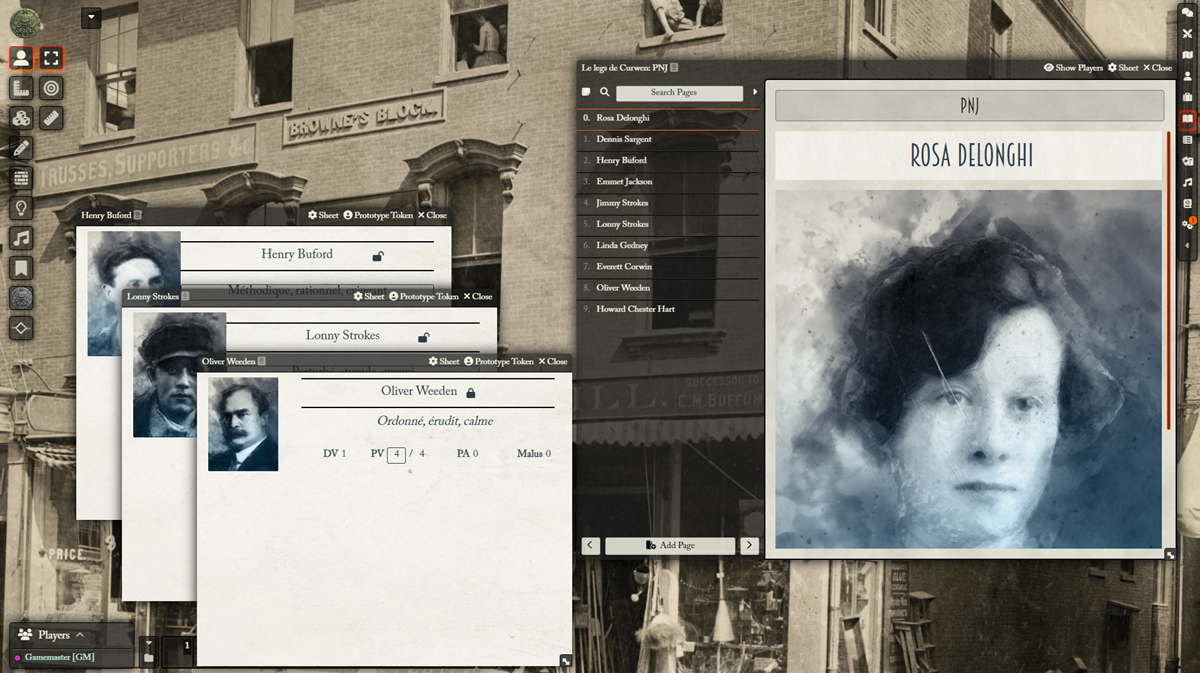Click Show Players in journal header
The width and height of the screenshot is (1200, 673).
1073,68
